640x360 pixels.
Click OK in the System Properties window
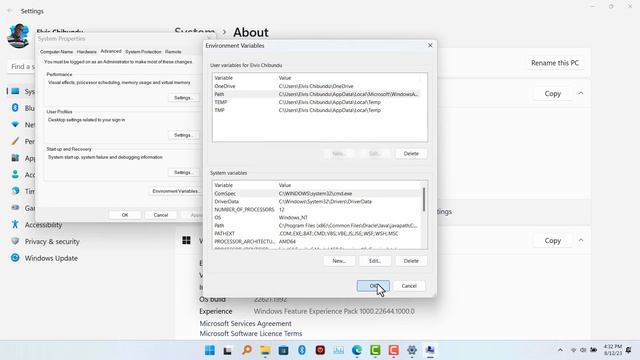[x=125, y=215]
